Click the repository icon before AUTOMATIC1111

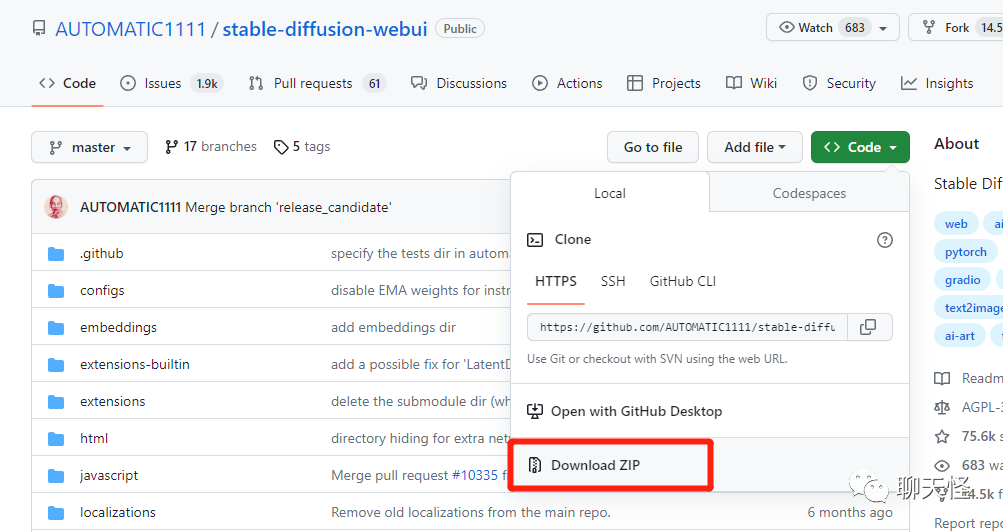[x=40, y=28]
